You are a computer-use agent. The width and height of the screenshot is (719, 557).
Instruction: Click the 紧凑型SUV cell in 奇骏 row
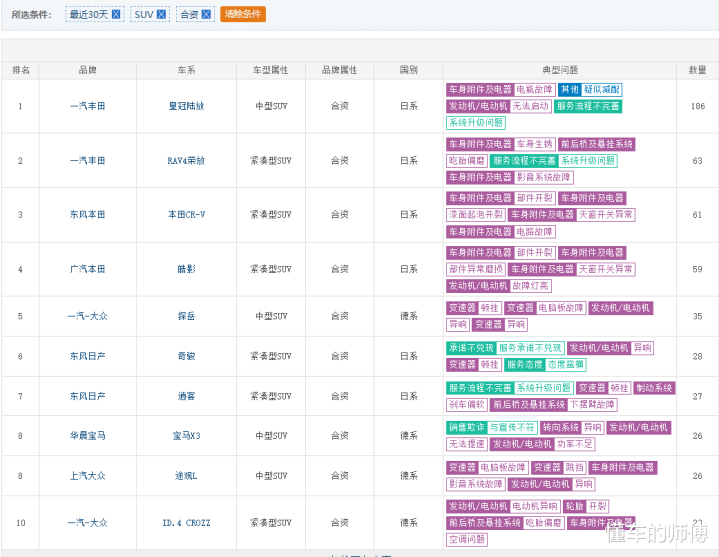(271, 356)
